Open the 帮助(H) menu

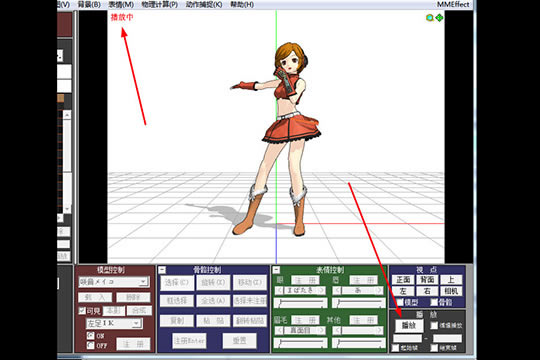pos(242,5)
